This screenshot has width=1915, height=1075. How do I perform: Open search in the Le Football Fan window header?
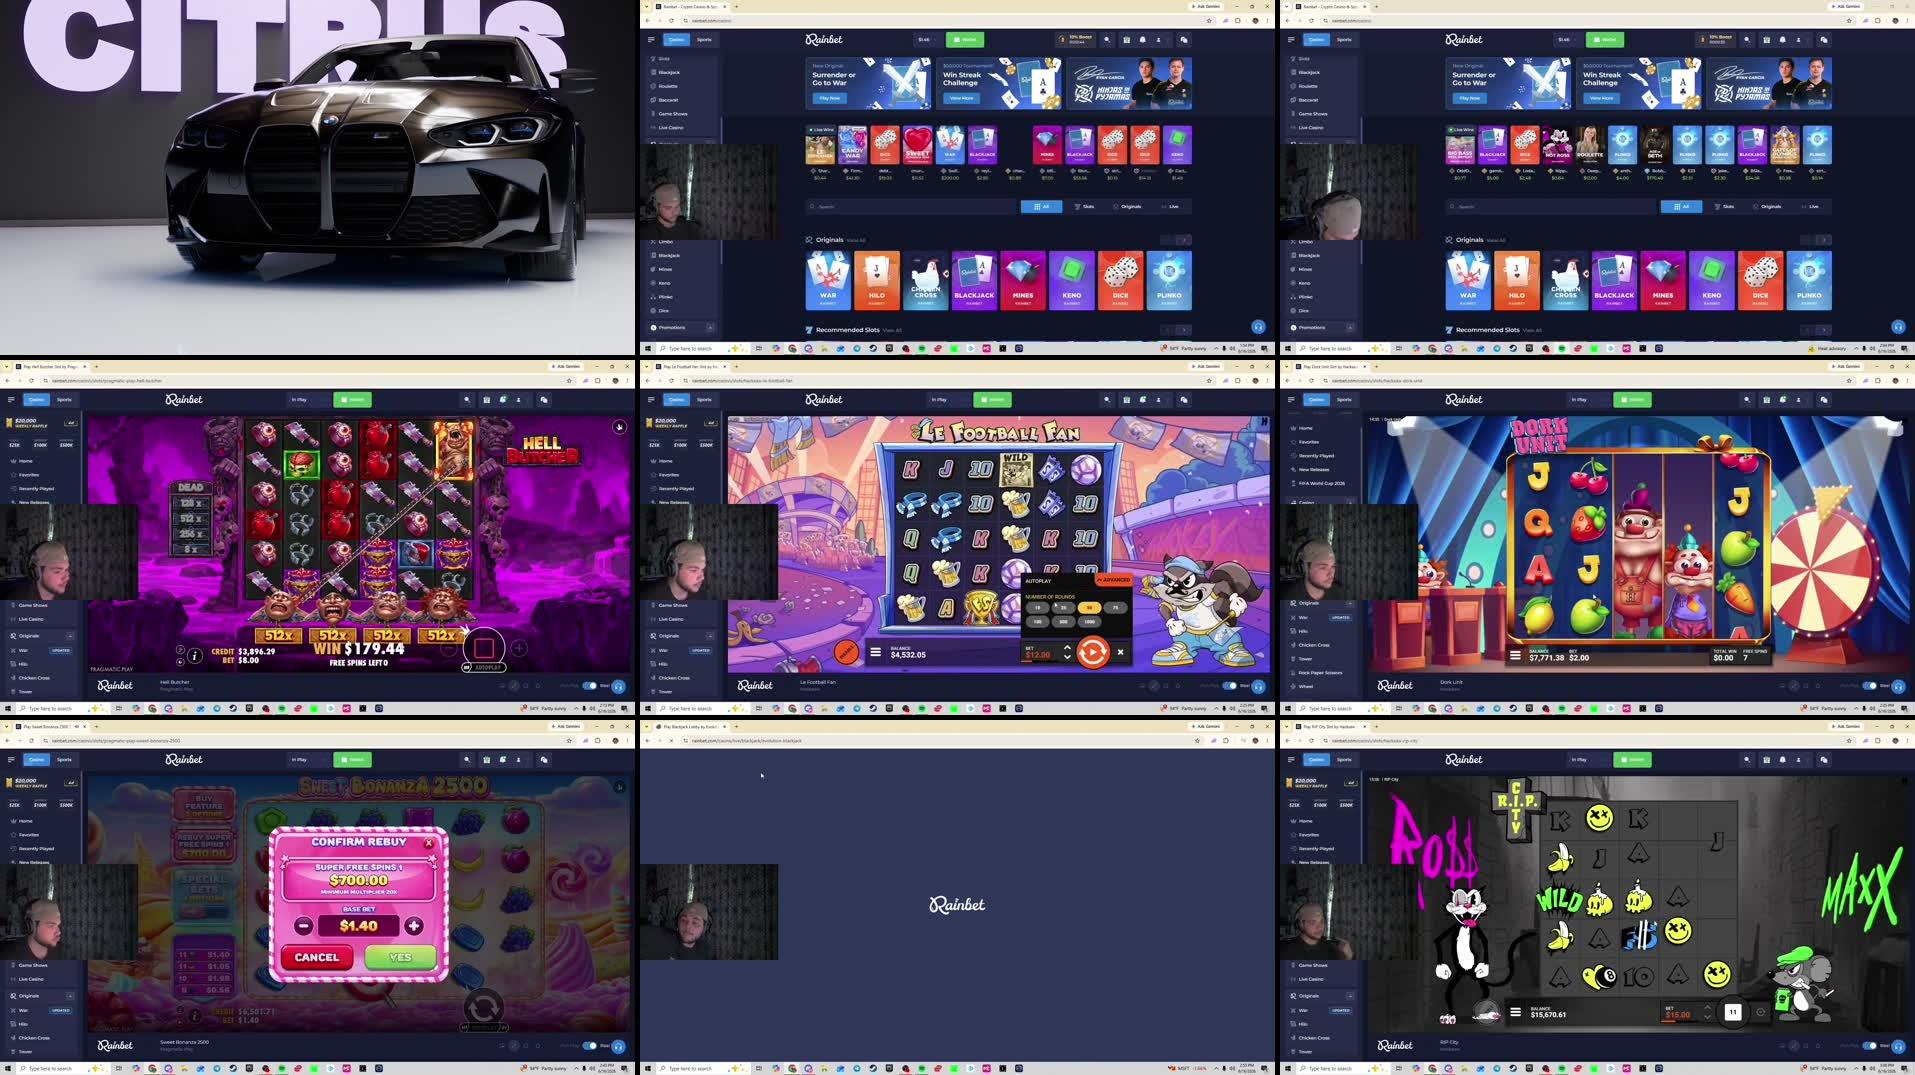tap(1107, 399)
